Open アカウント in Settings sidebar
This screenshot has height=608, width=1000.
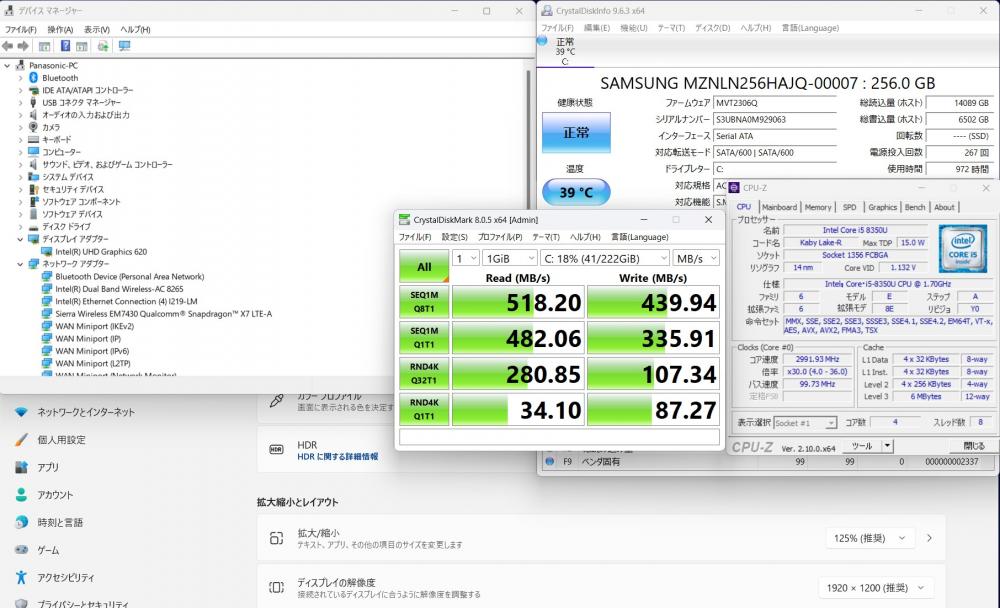click(43, 494)
